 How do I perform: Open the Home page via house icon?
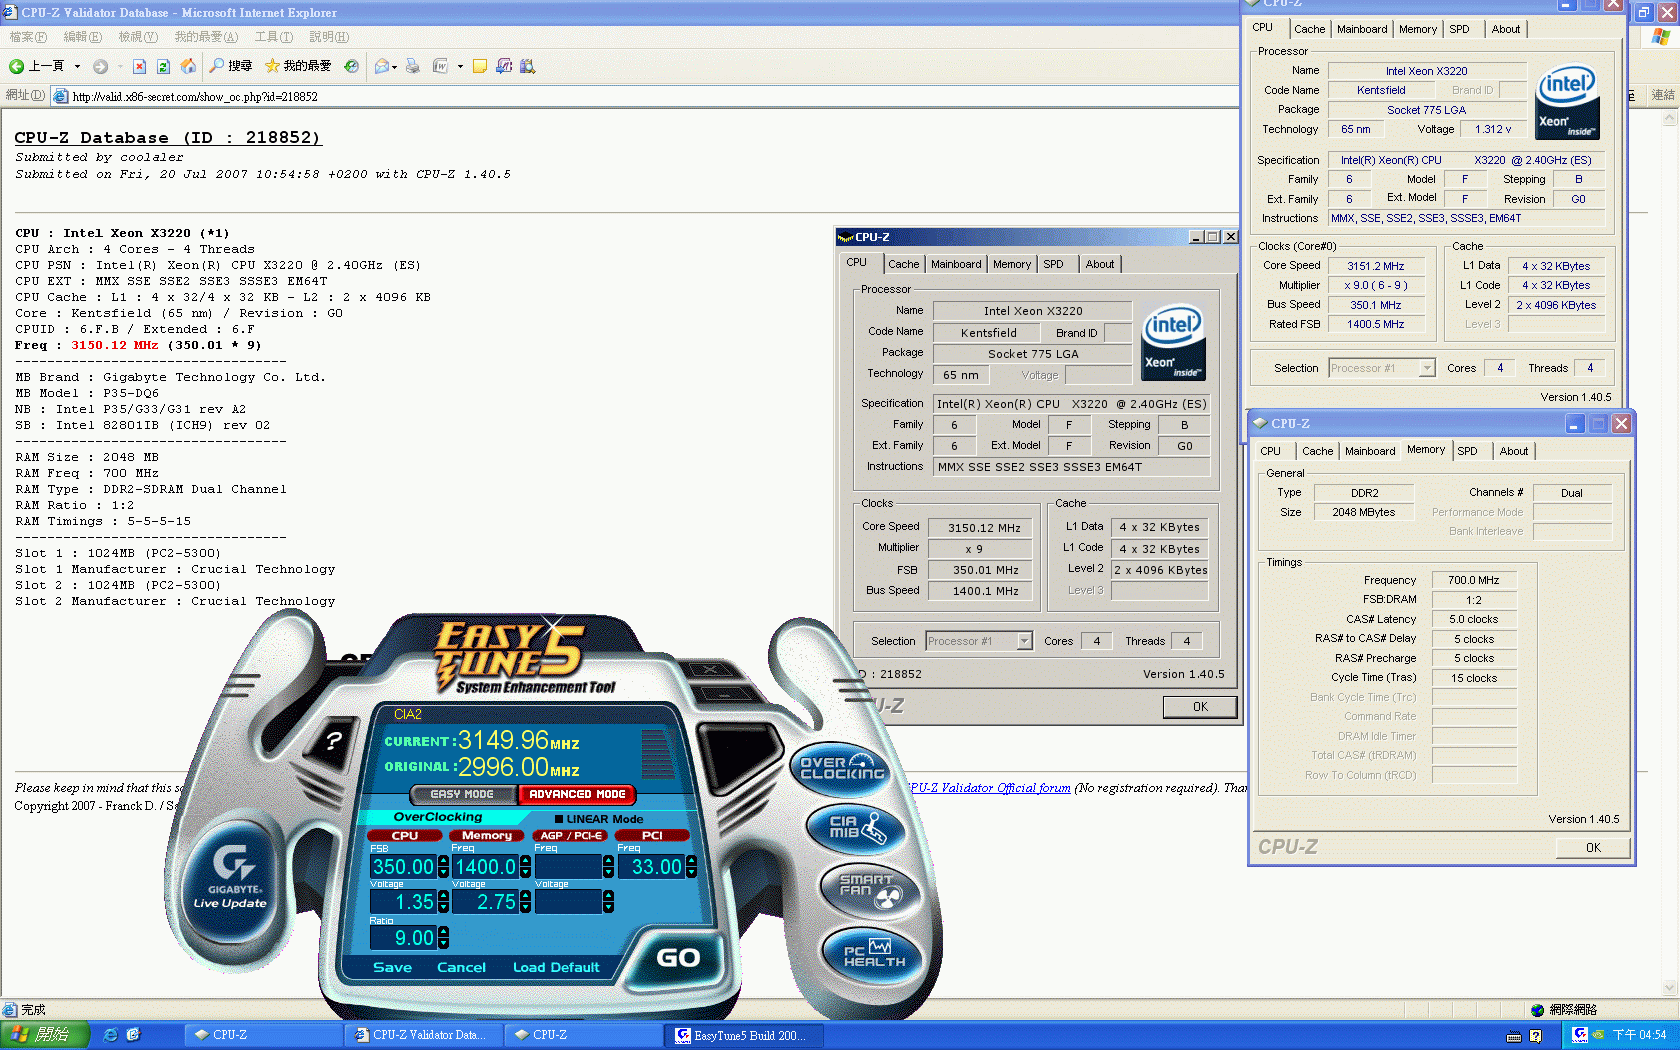(188, 67)
